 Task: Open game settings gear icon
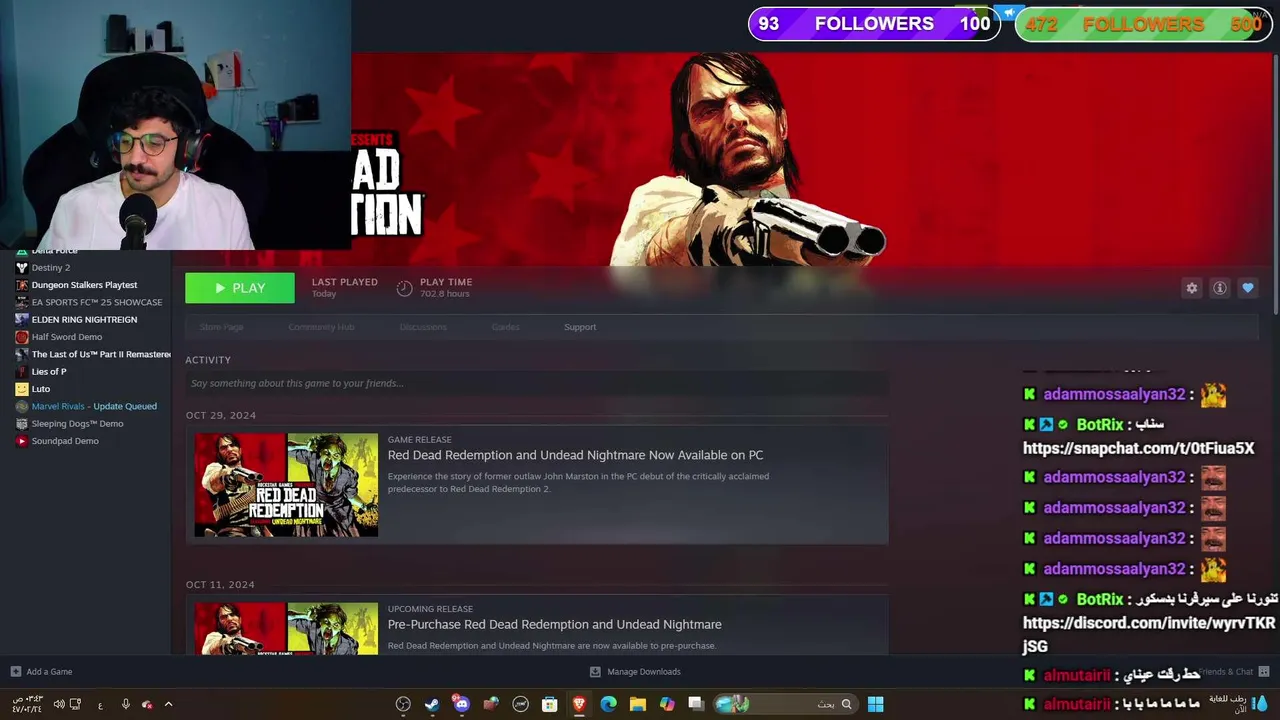(x=1191, y=288)
